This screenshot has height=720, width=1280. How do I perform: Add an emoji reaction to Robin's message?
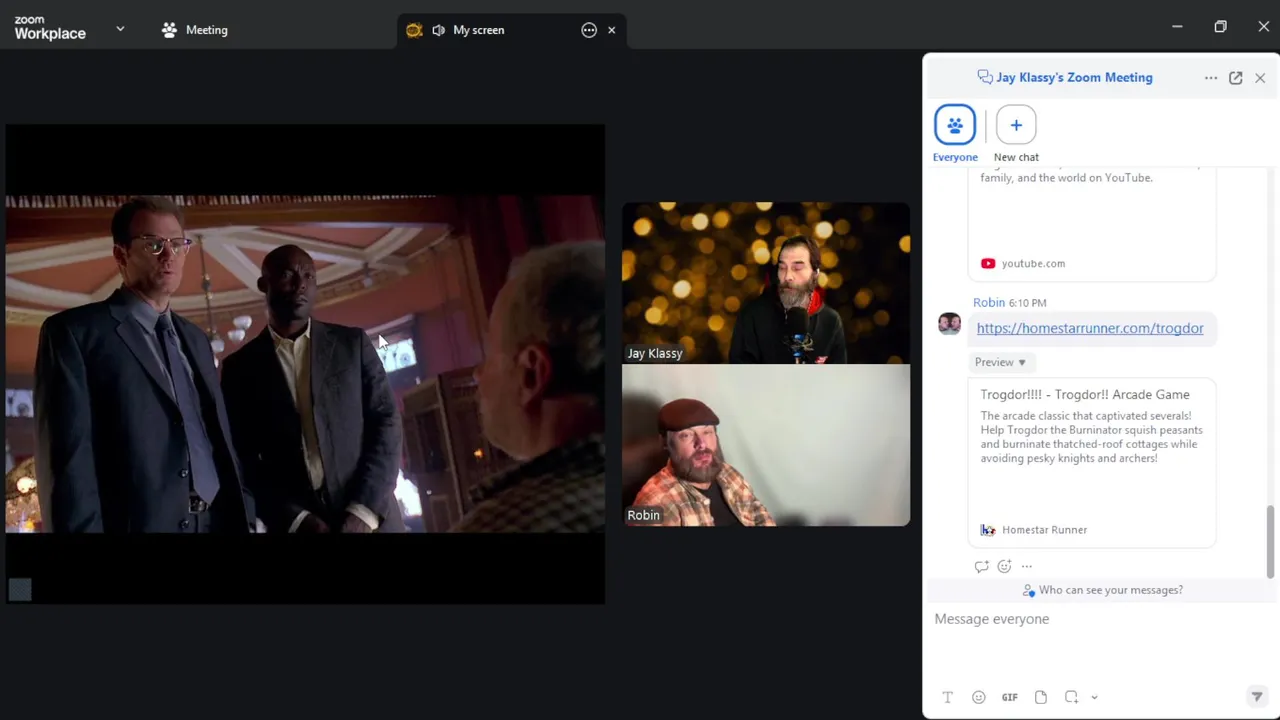(1004, 566)
